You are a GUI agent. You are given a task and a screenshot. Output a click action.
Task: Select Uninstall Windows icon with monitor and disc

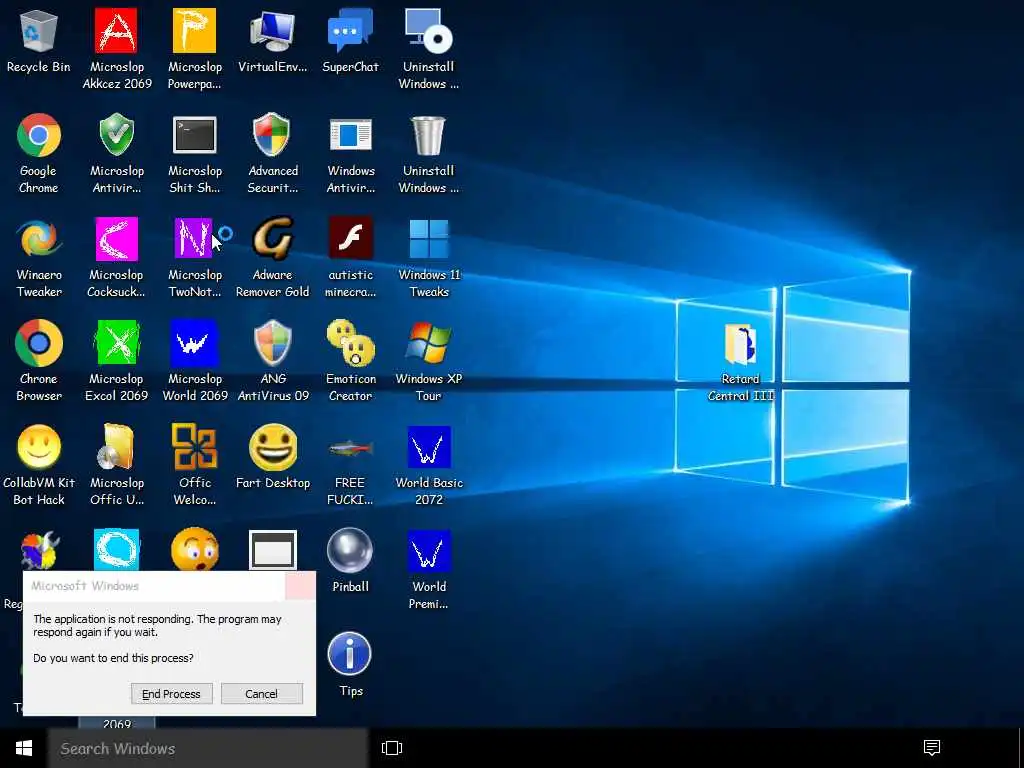(428, 31)
